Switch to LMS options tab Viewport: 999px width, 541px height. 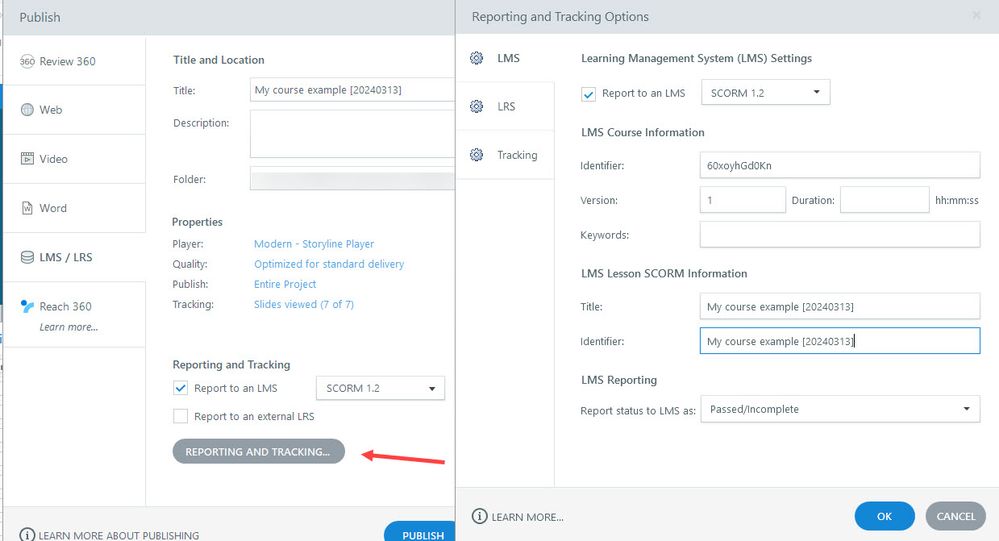tap(505, 58)
